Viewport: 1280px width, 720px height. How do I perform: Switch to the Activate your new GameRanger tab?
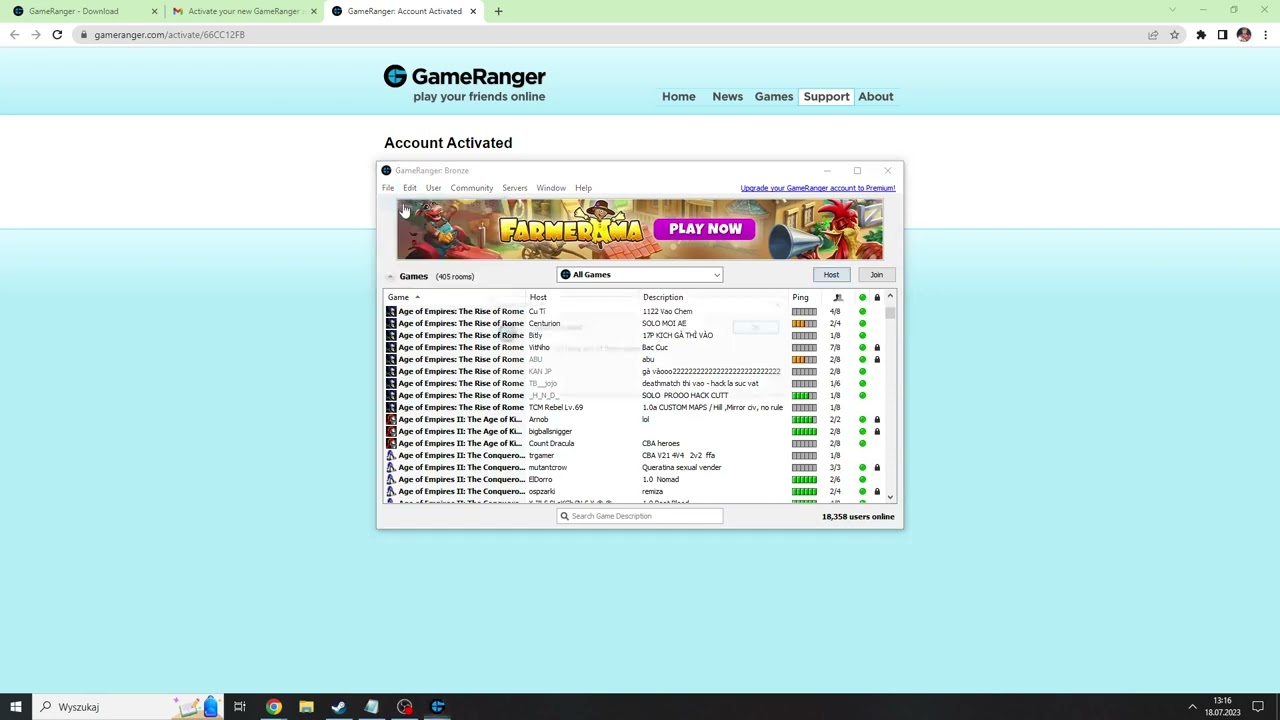coord(243,11)
